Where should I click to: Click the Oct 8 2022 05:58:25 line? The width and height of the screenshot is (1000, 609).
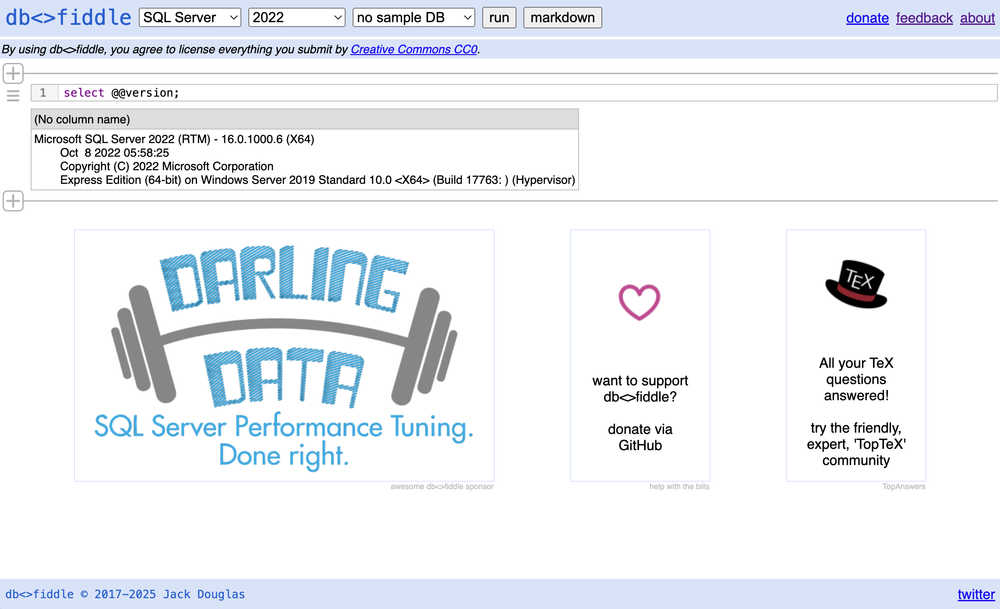(x=115, y=153)
